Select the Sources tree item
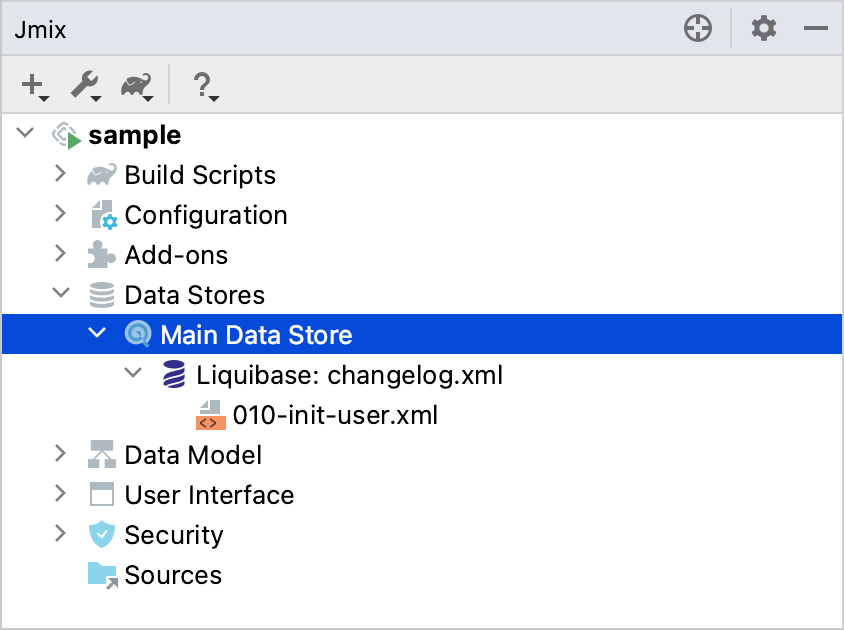Image resolution: width=844 pixels, height=630 pixels. point(173,575)
